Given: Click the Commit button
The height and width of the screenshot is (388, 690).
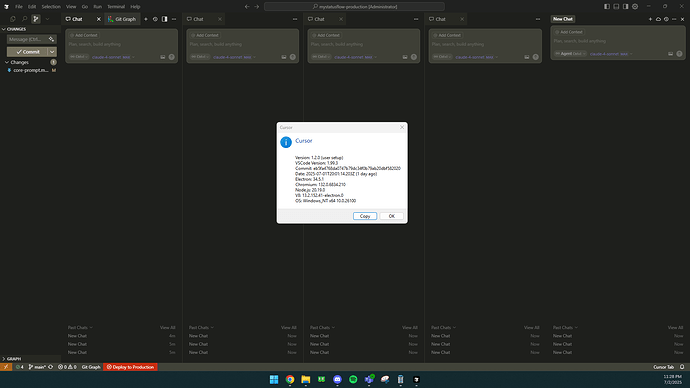Looking at the screenshot, I should [27, 51].
